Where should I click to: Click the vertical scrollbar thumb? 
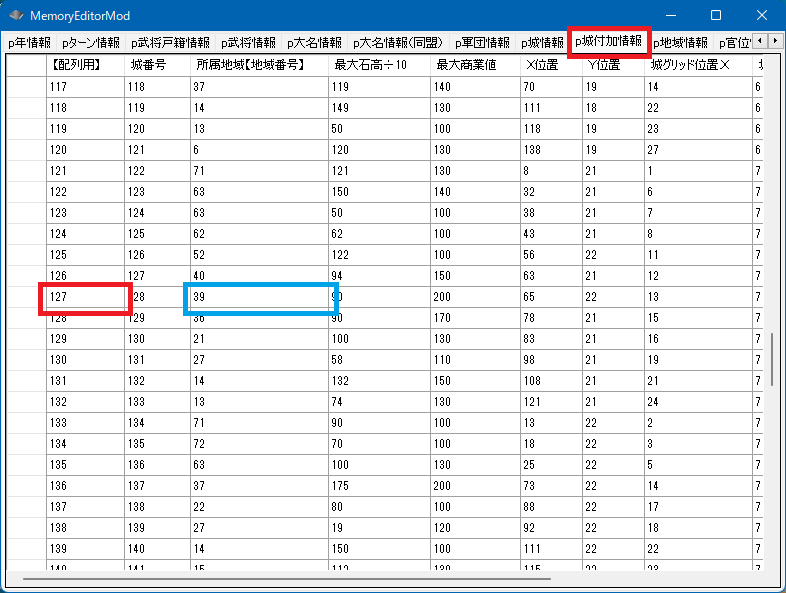pyautogui.click(x=773, y=359)
